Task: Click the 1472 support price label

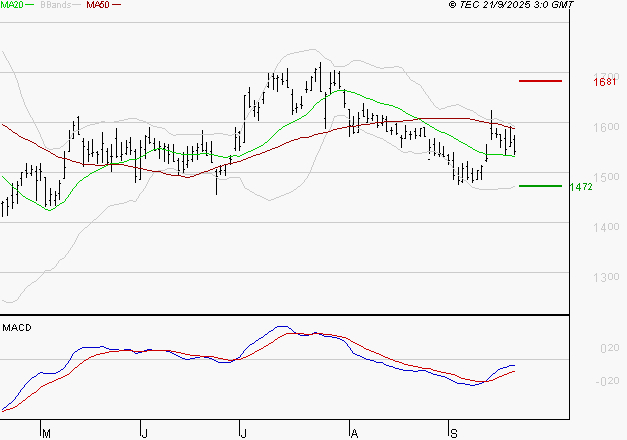Action: pos(583,186)
